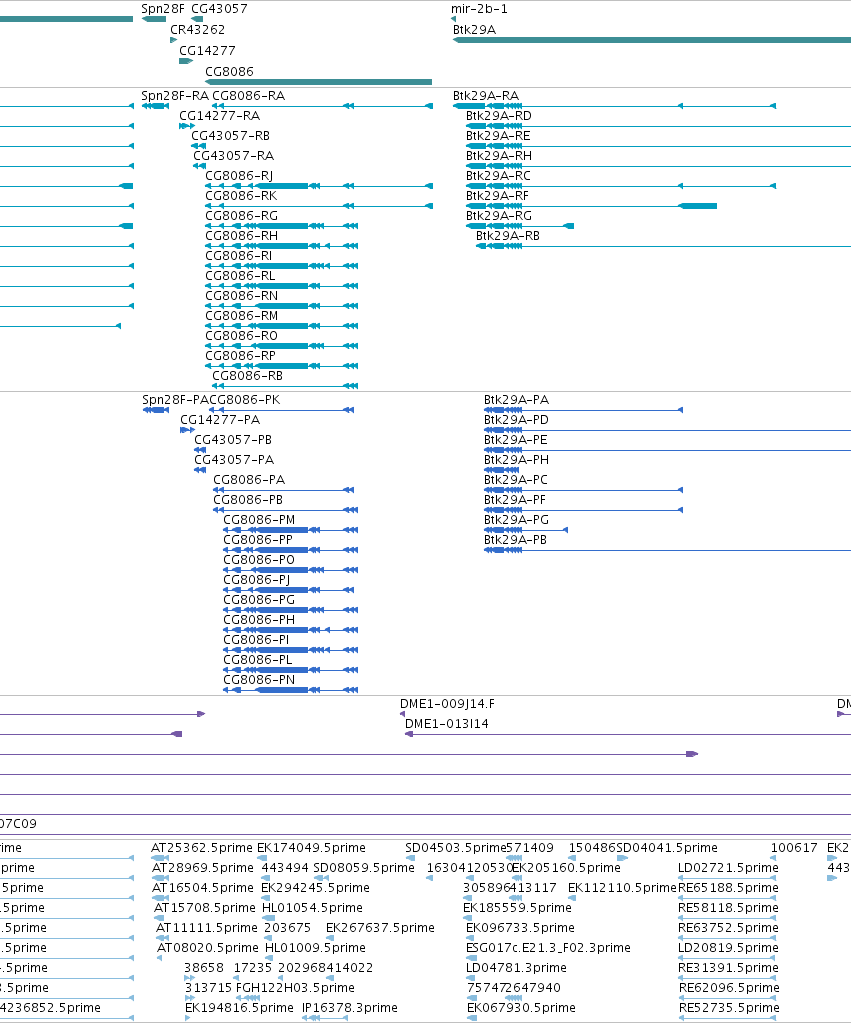Click the CG43057 gene label
This screenshot has width=851, height=1023.
tap(219, 9)
